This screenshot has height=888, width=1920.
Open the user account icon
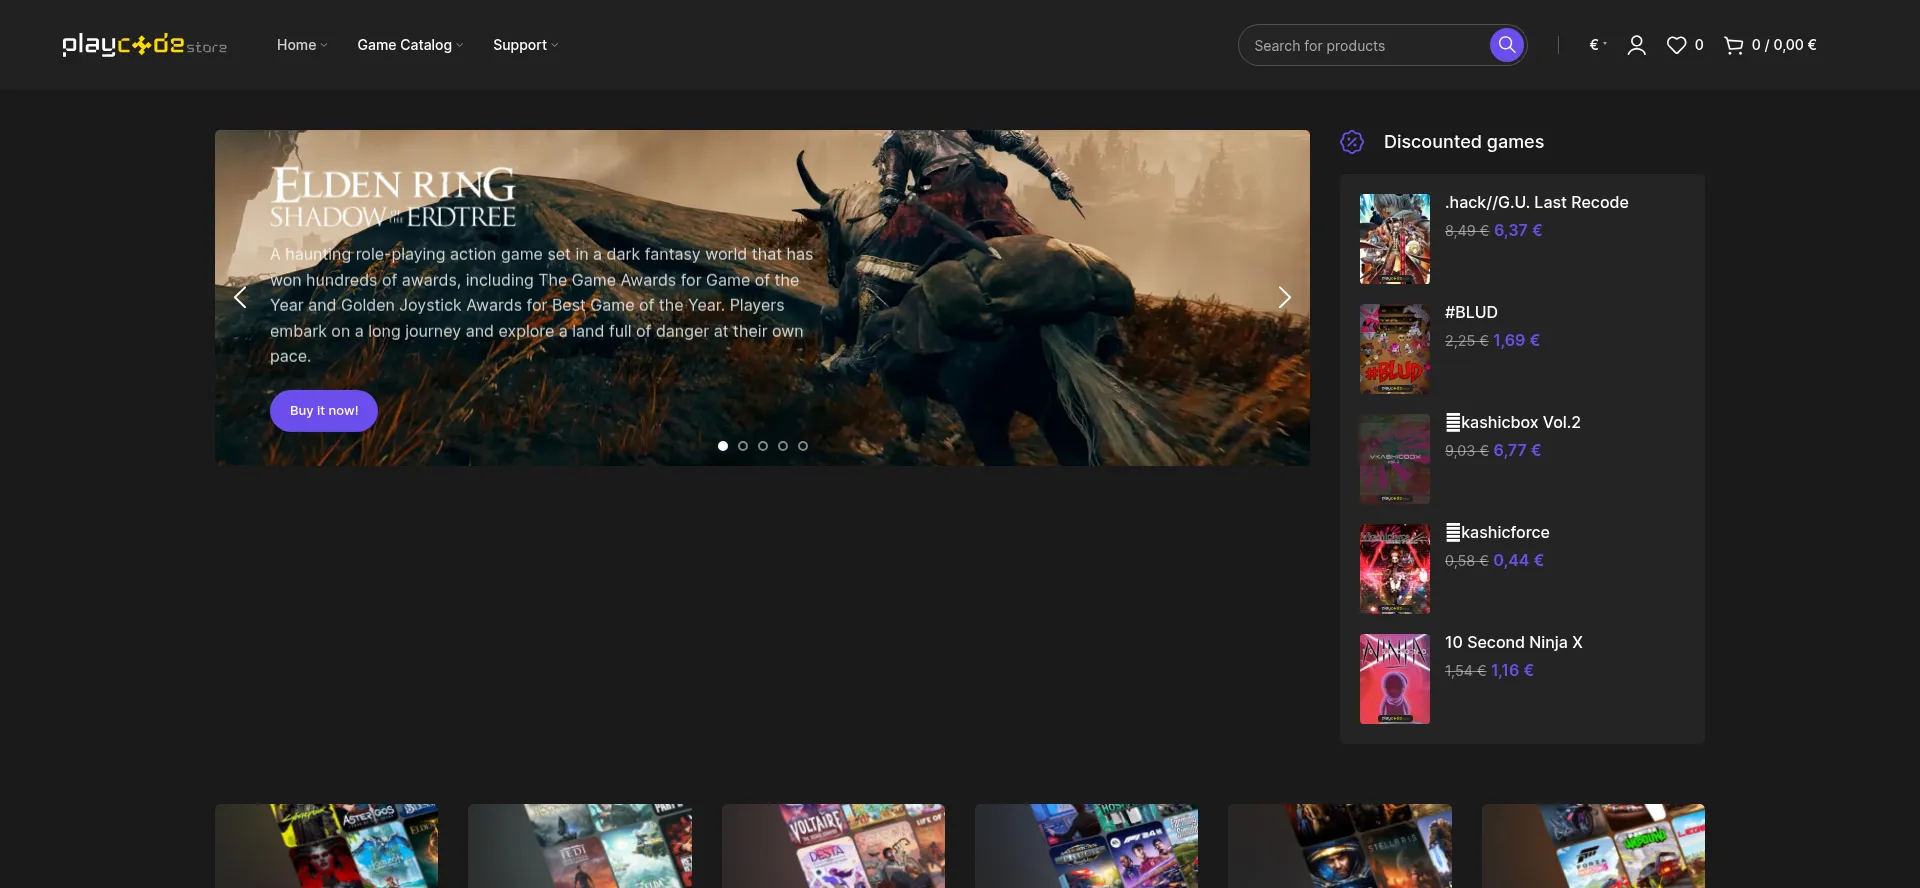[1636, 45]
